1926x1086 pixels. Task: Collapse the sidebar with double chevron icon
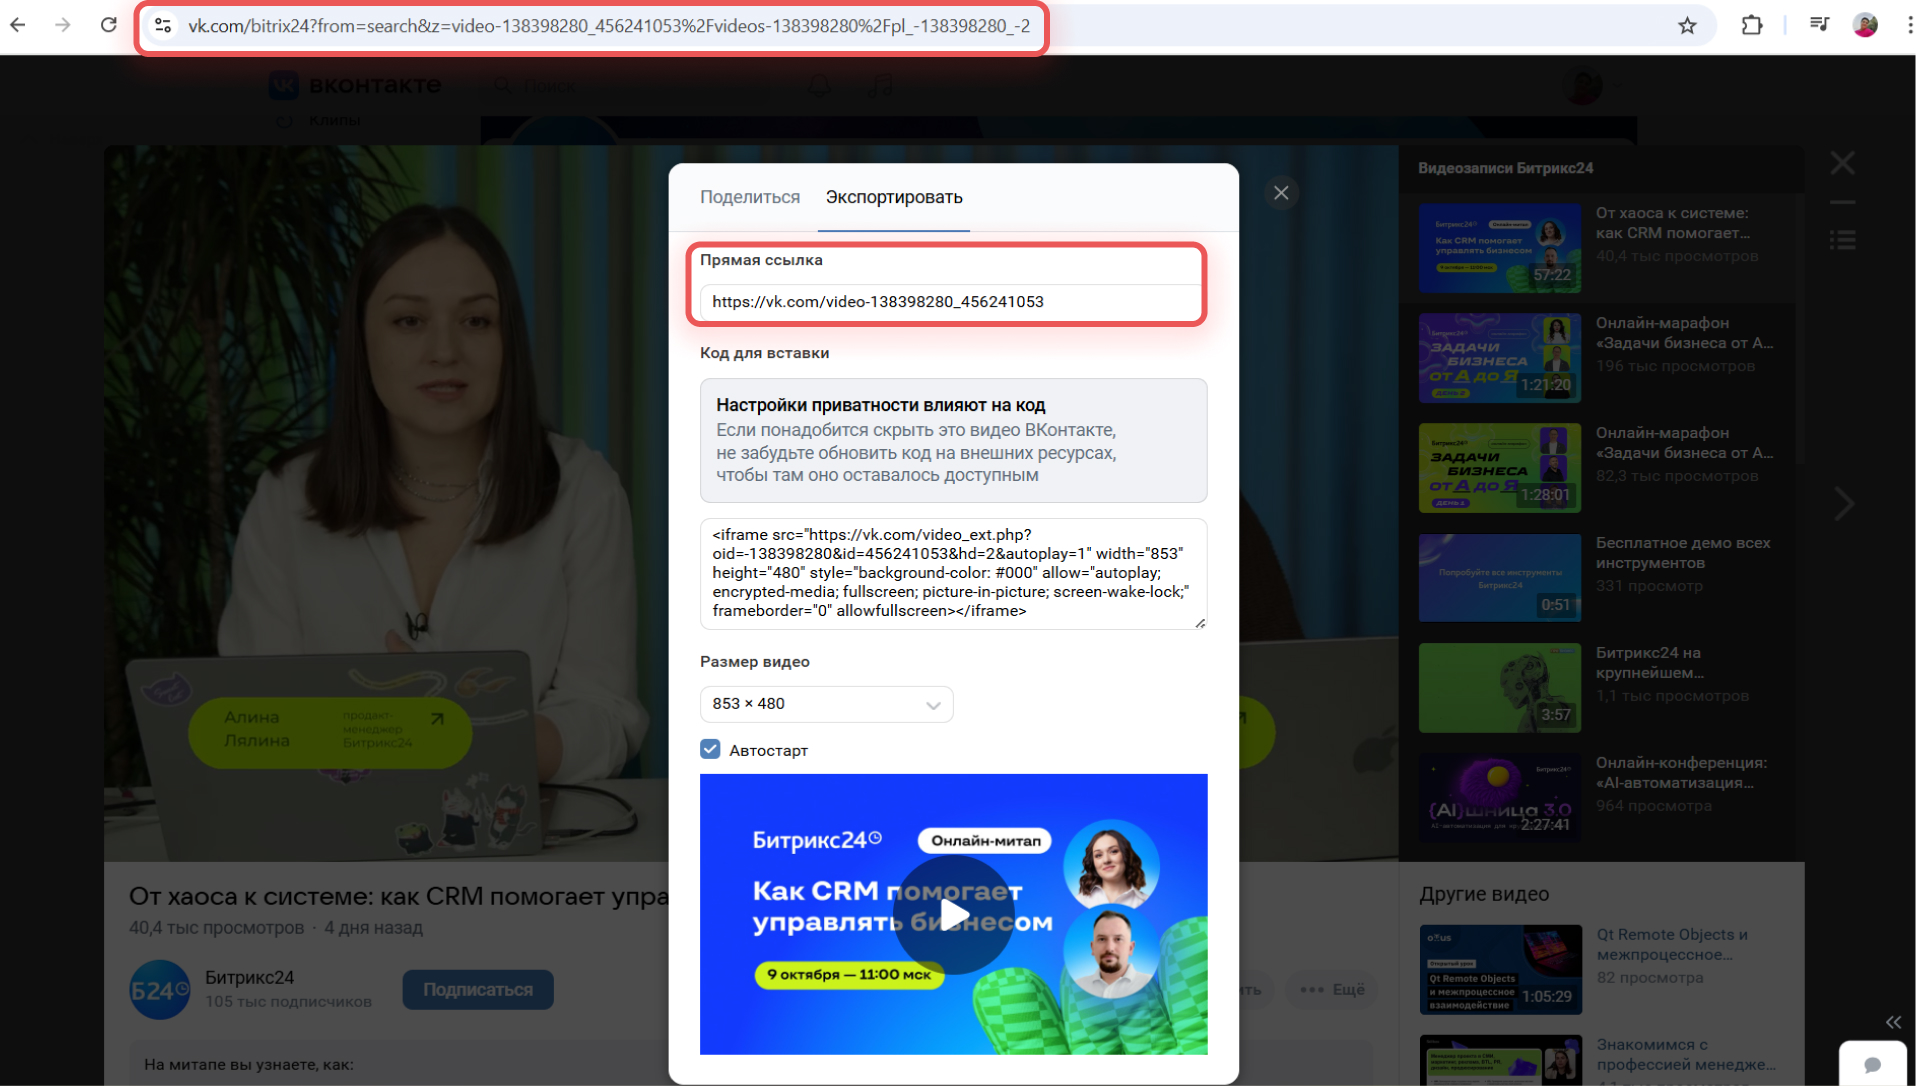1893,1022
